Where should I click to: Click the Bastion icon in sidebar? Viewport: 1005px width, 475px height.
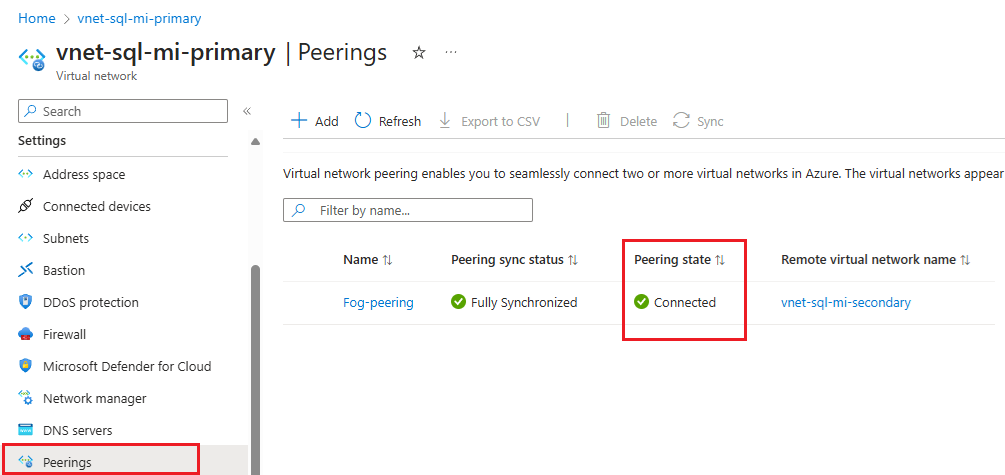(26, 270)
